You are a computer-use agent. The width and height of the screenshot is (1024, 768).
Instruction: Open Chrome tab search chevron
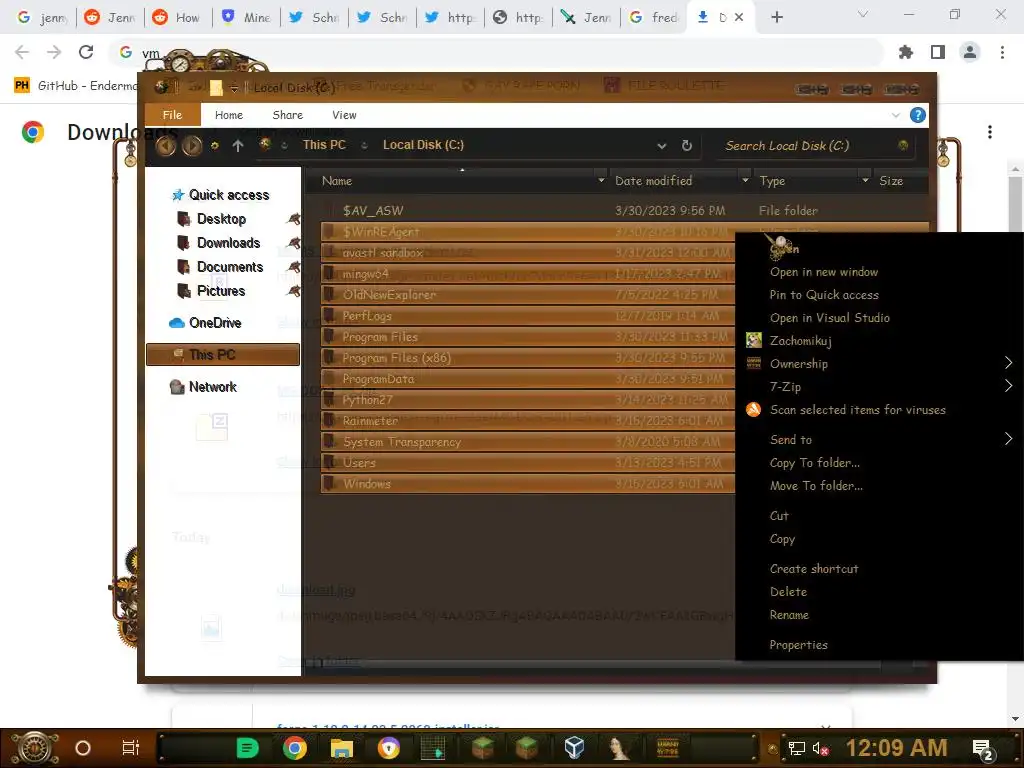pyautogui.click(x=863, y=14)
